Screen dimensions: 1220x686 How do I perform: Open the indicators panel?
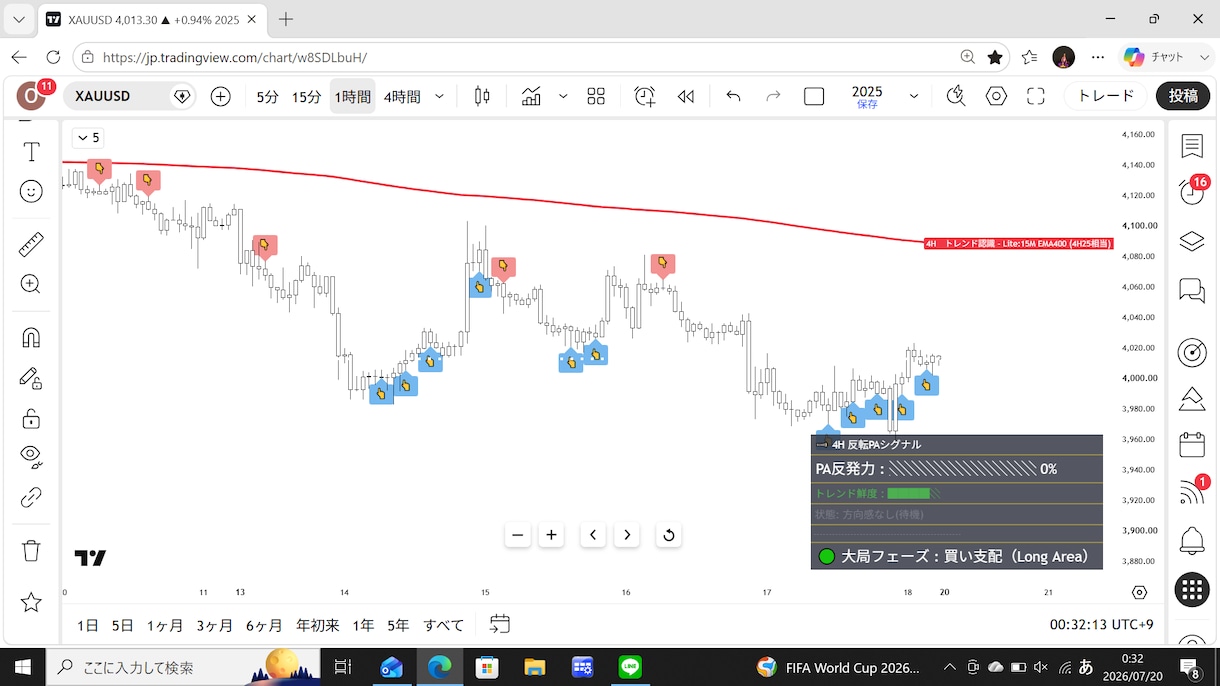(x=531, y=96)
